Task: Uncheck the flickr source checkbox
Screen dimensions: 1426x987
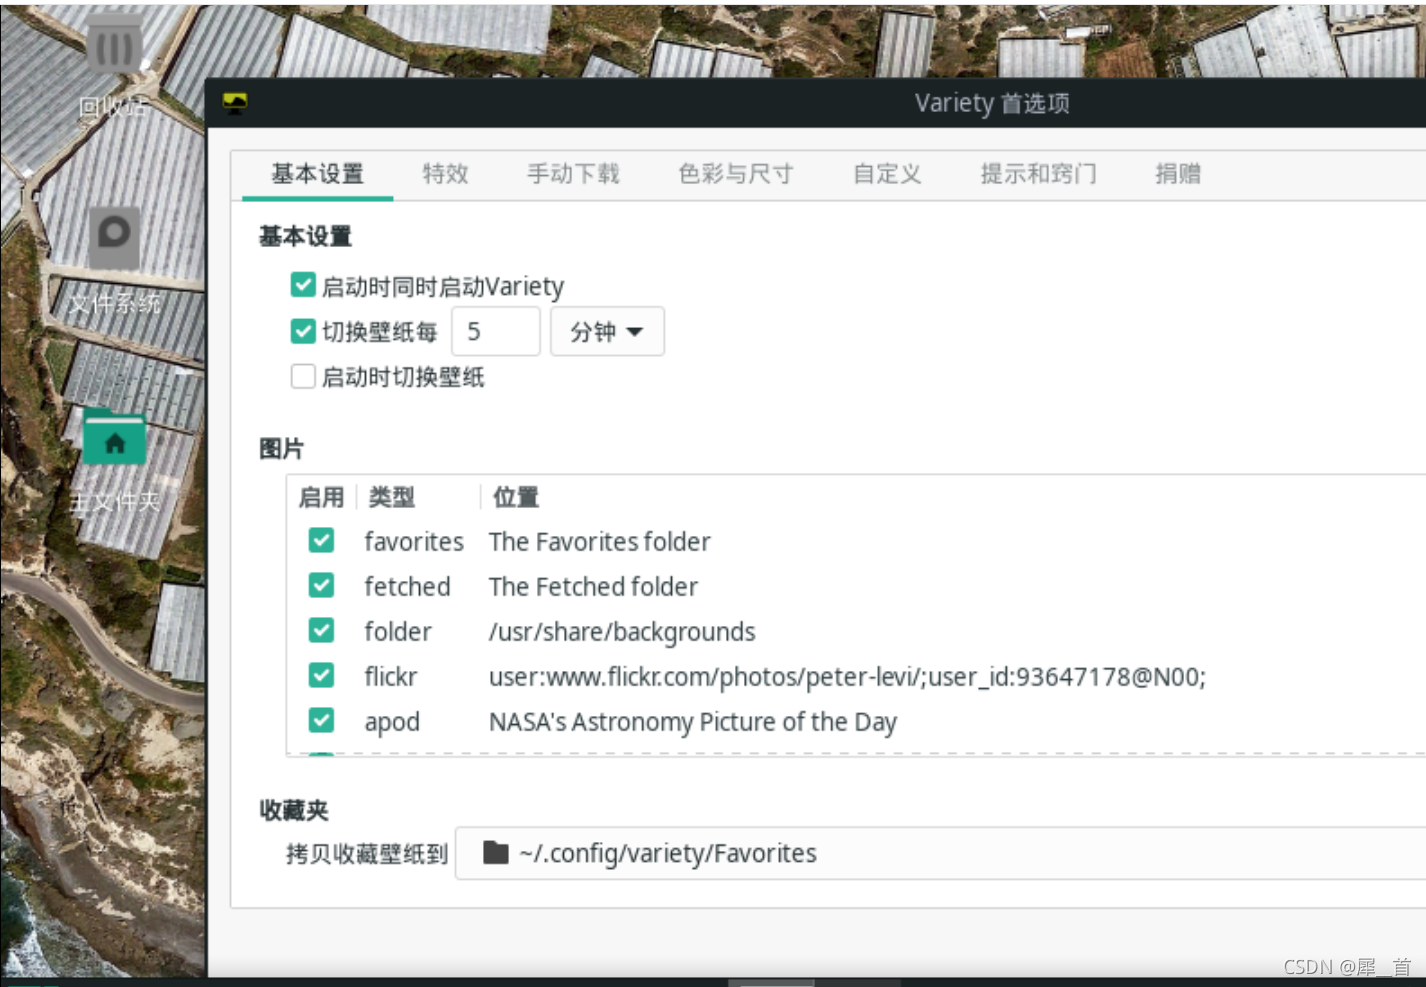Action: pos(321,675)
